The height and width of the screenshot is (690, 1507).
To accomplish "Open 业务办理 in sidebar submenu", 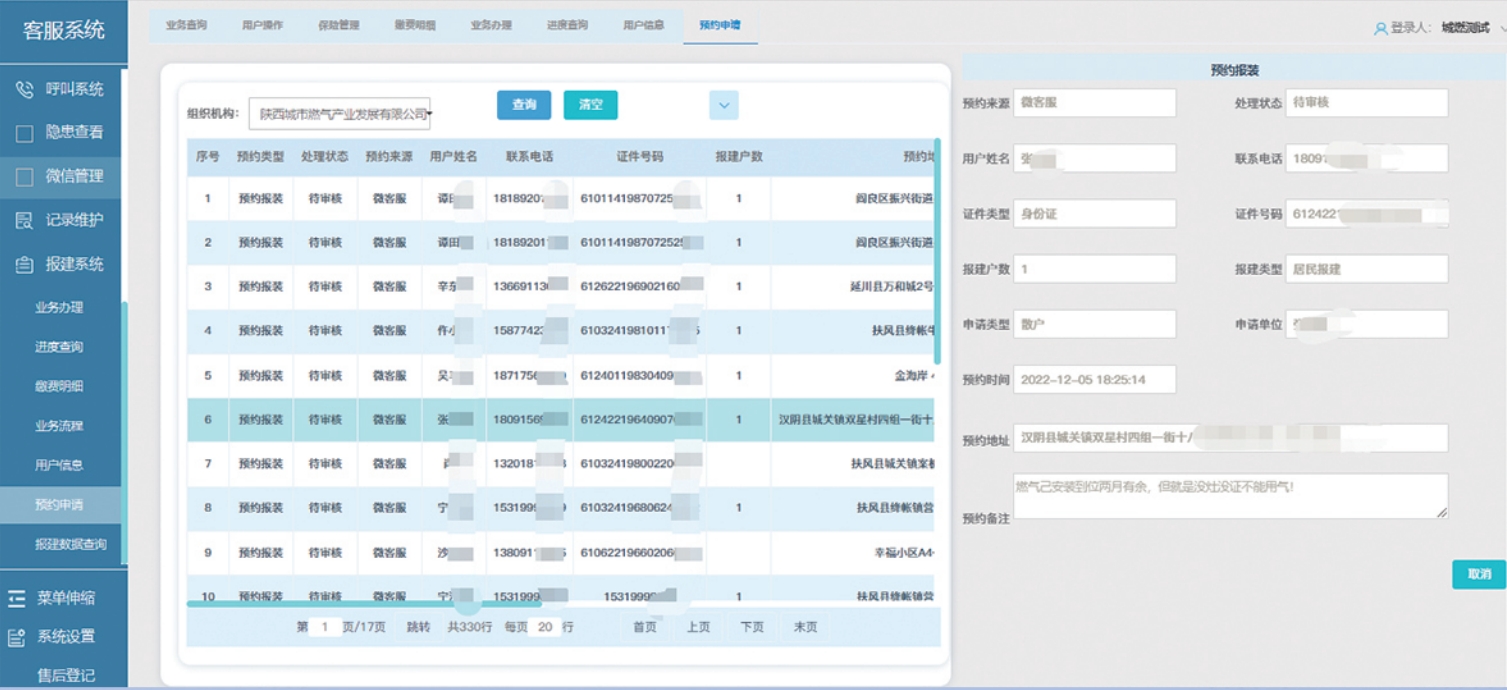I will (60, 308).
